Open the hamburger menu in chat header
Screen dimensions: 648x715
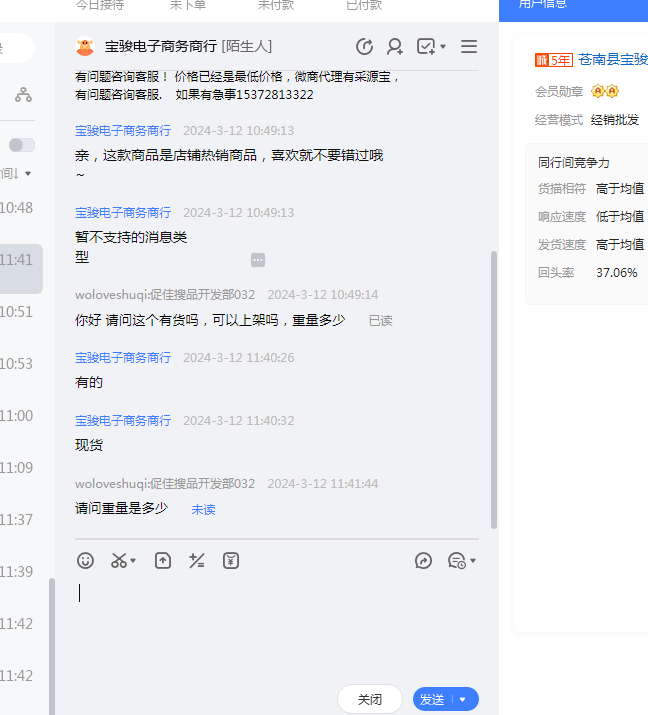469,47
